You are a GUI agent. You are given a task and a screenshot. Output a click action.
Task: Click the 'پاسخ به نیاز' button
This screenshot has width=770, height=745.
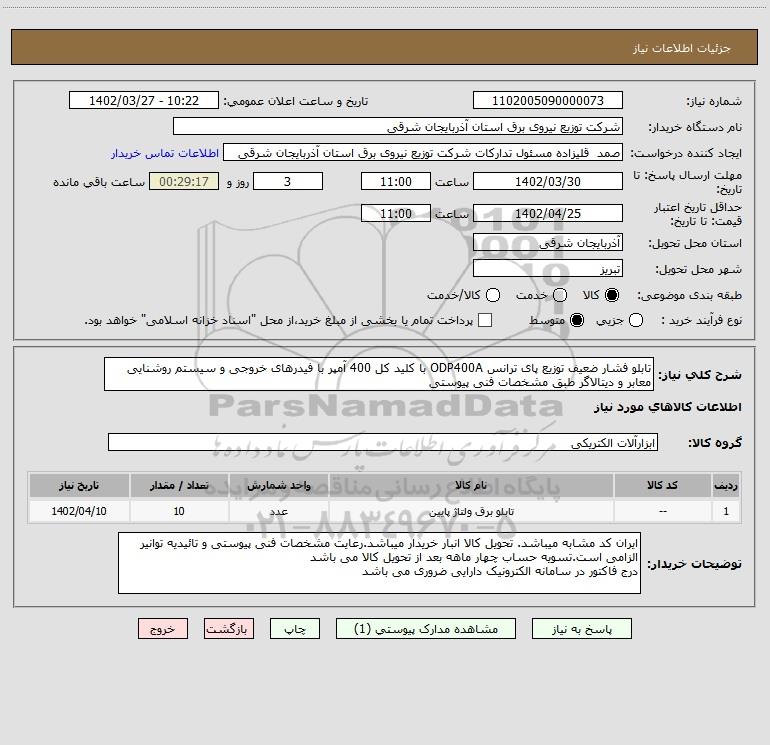point(581,629)
